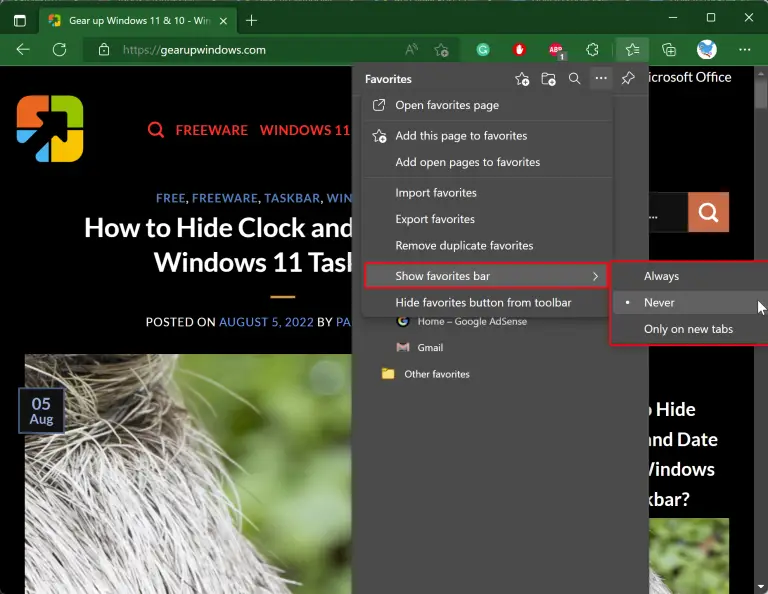View site information lock icon
This screenshot has width=768, height=594.
click(104, 49)
